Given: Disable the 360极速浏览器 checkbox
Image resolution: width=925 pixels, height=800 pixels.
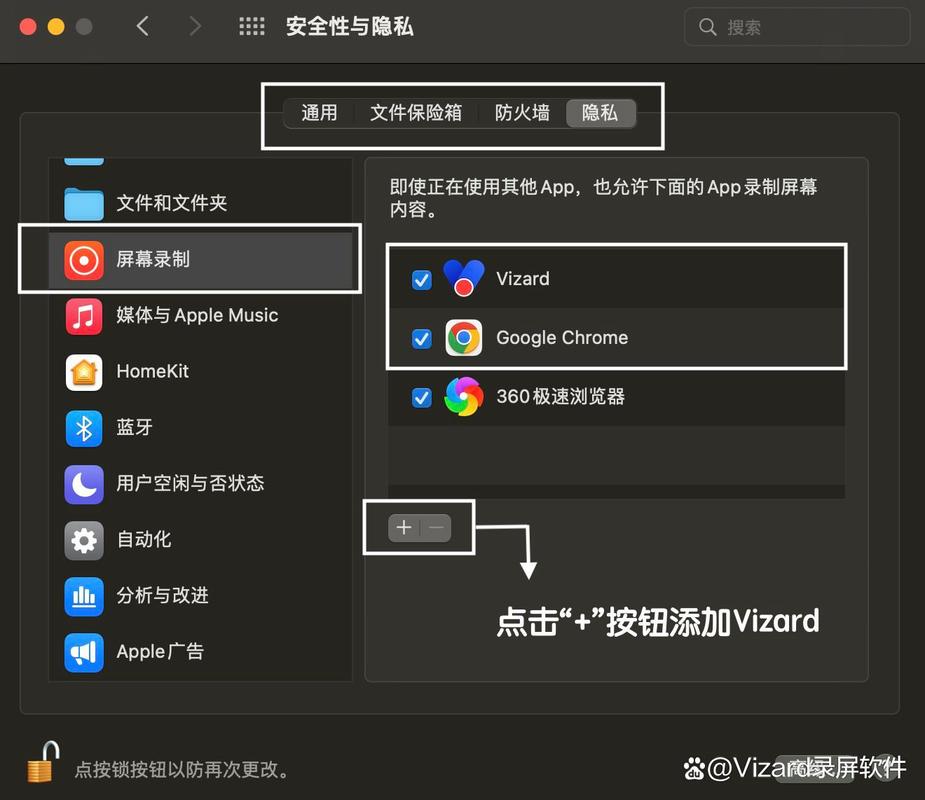Looking at the screenshot, I should (422, 397).
